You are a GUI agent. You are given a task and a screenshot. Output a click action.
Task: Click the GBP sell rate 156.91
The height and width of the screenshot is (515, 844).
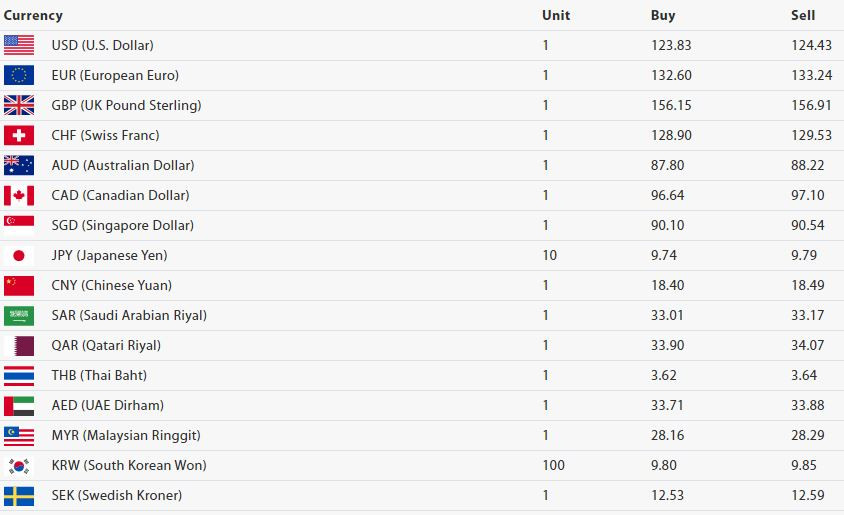click(x=811, y=105)
